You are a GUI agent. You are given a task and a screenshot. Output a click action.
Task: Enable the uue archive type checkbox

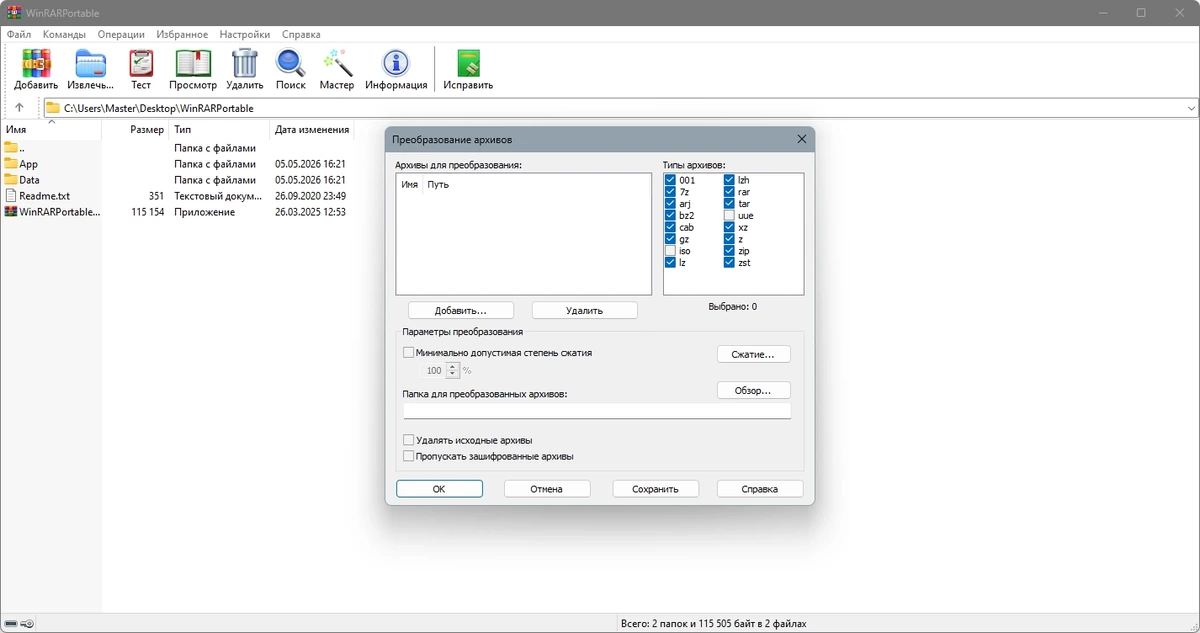point(730,216)
